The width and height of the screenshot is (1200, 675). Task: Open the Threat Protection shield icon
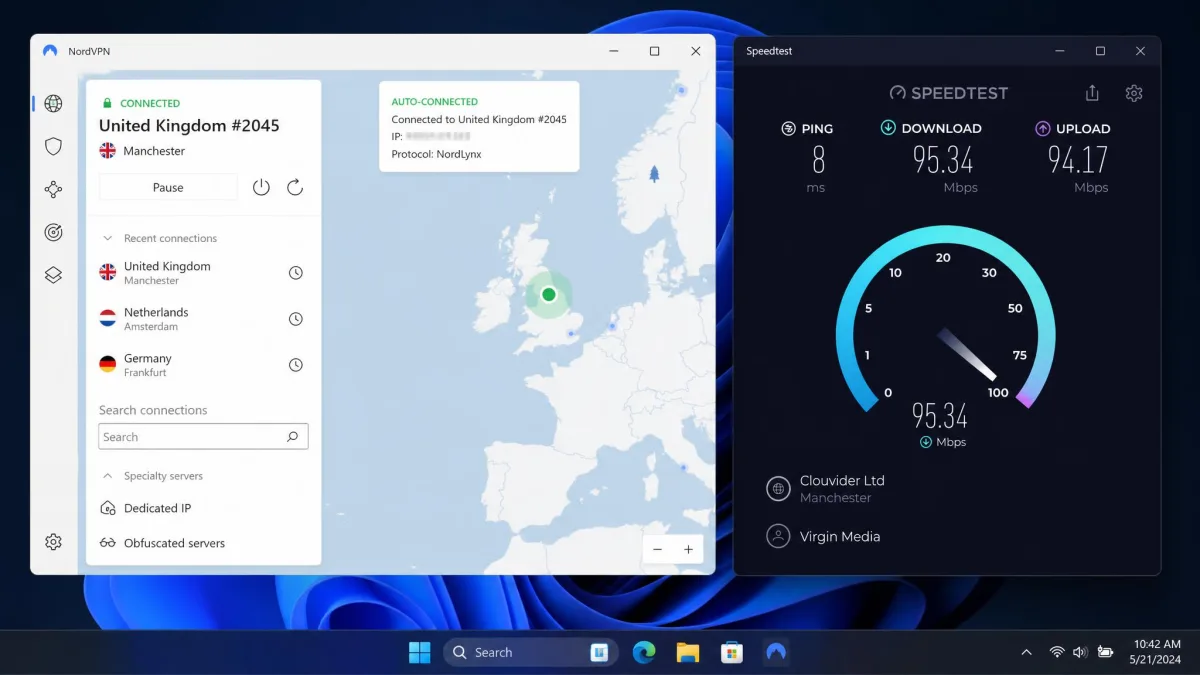[x=54, y=146]
